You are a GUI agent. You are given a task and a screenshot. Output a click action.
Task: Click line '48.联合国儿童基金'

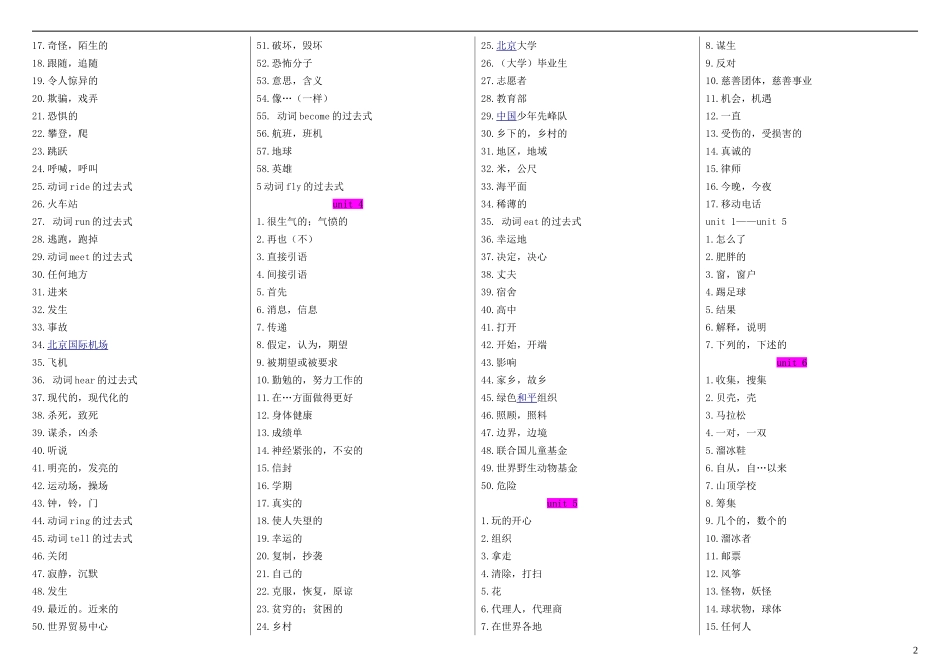[524, 450]
